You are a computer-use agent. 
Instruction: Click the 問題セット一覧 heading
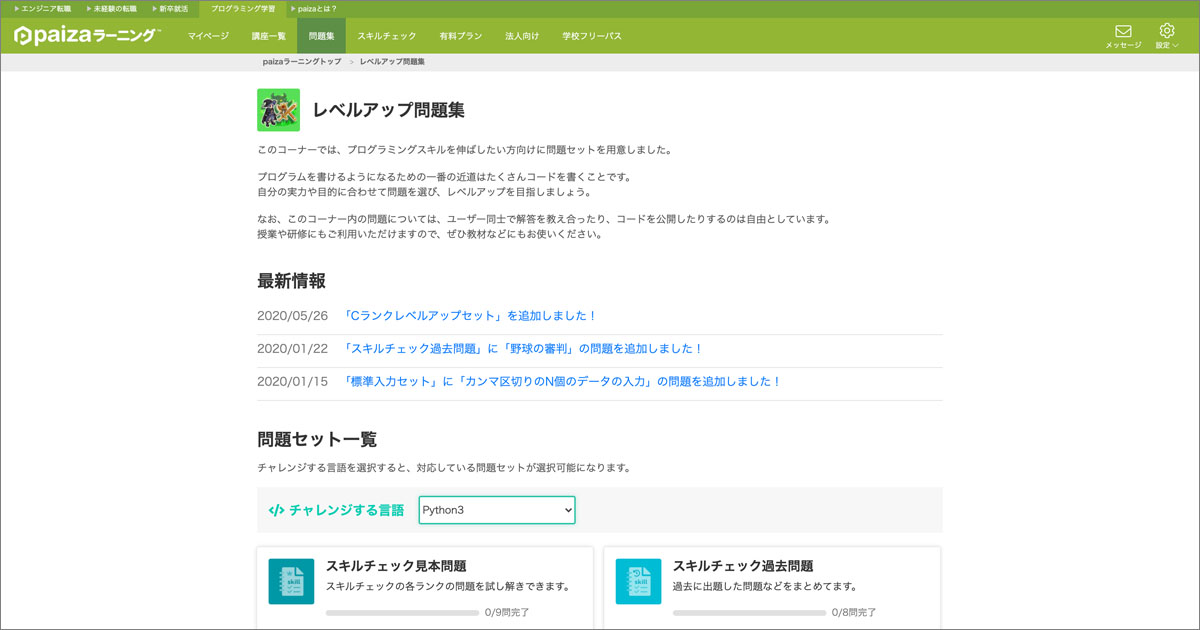pyautogui.click(x=317, y=439)
